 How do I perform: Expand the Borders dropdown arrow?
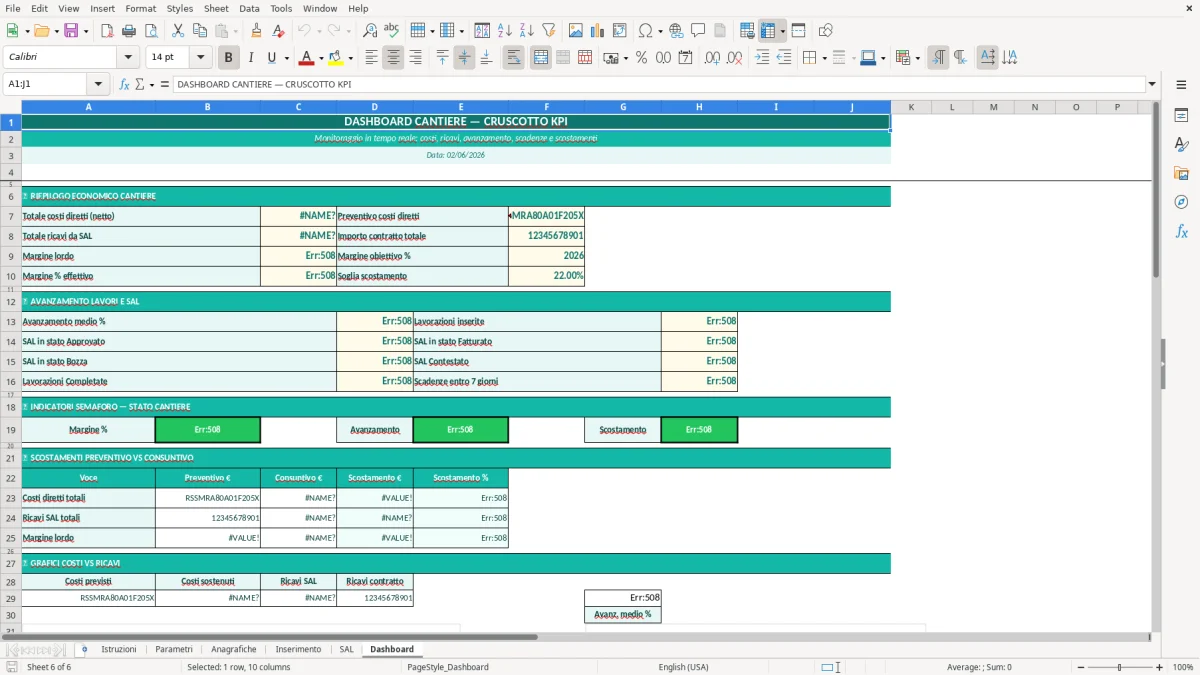824,58
